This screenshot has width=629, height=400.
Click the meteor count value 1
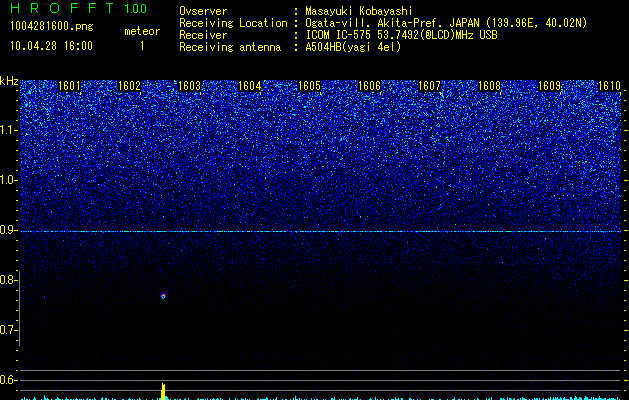(x=142, y=46)
